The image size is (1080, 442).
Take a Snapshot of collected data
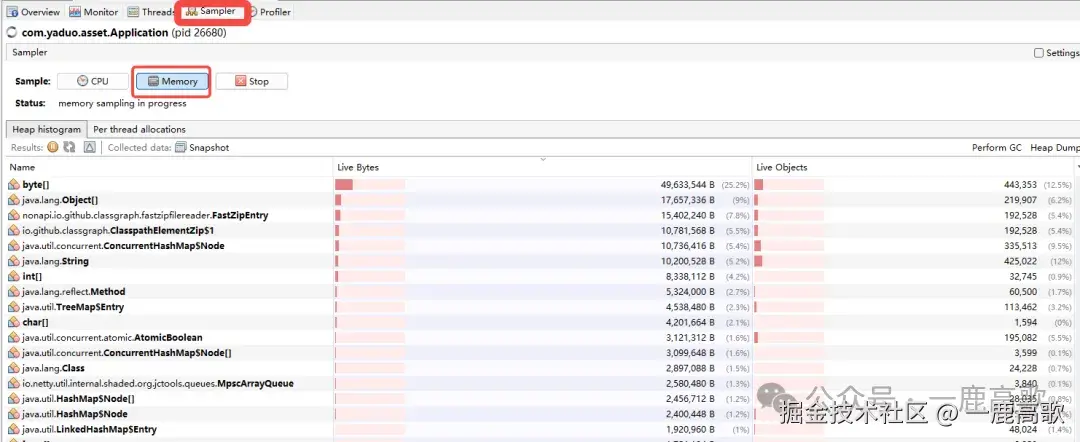point(202,147)
